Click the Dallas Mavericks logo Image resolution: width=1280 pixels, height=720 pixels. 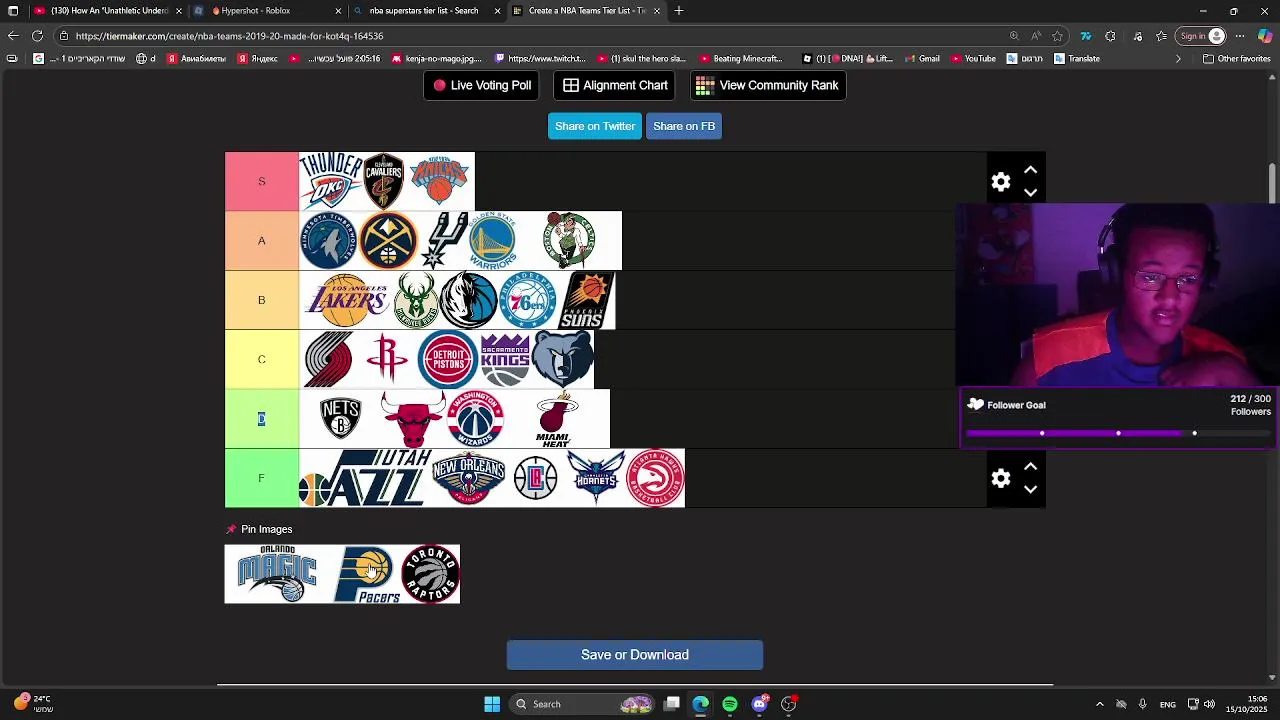(x=468, y=300)
